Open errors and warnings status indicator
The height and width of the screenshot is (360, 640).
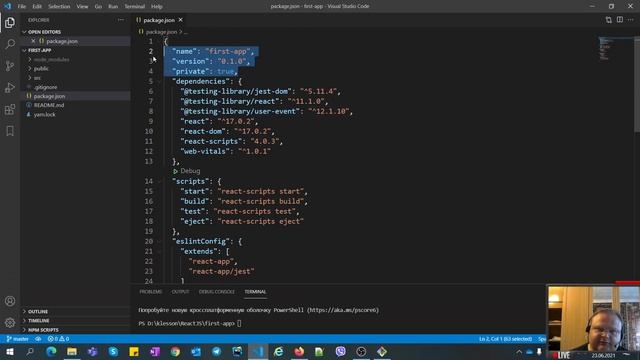click(x=58, y=339)
